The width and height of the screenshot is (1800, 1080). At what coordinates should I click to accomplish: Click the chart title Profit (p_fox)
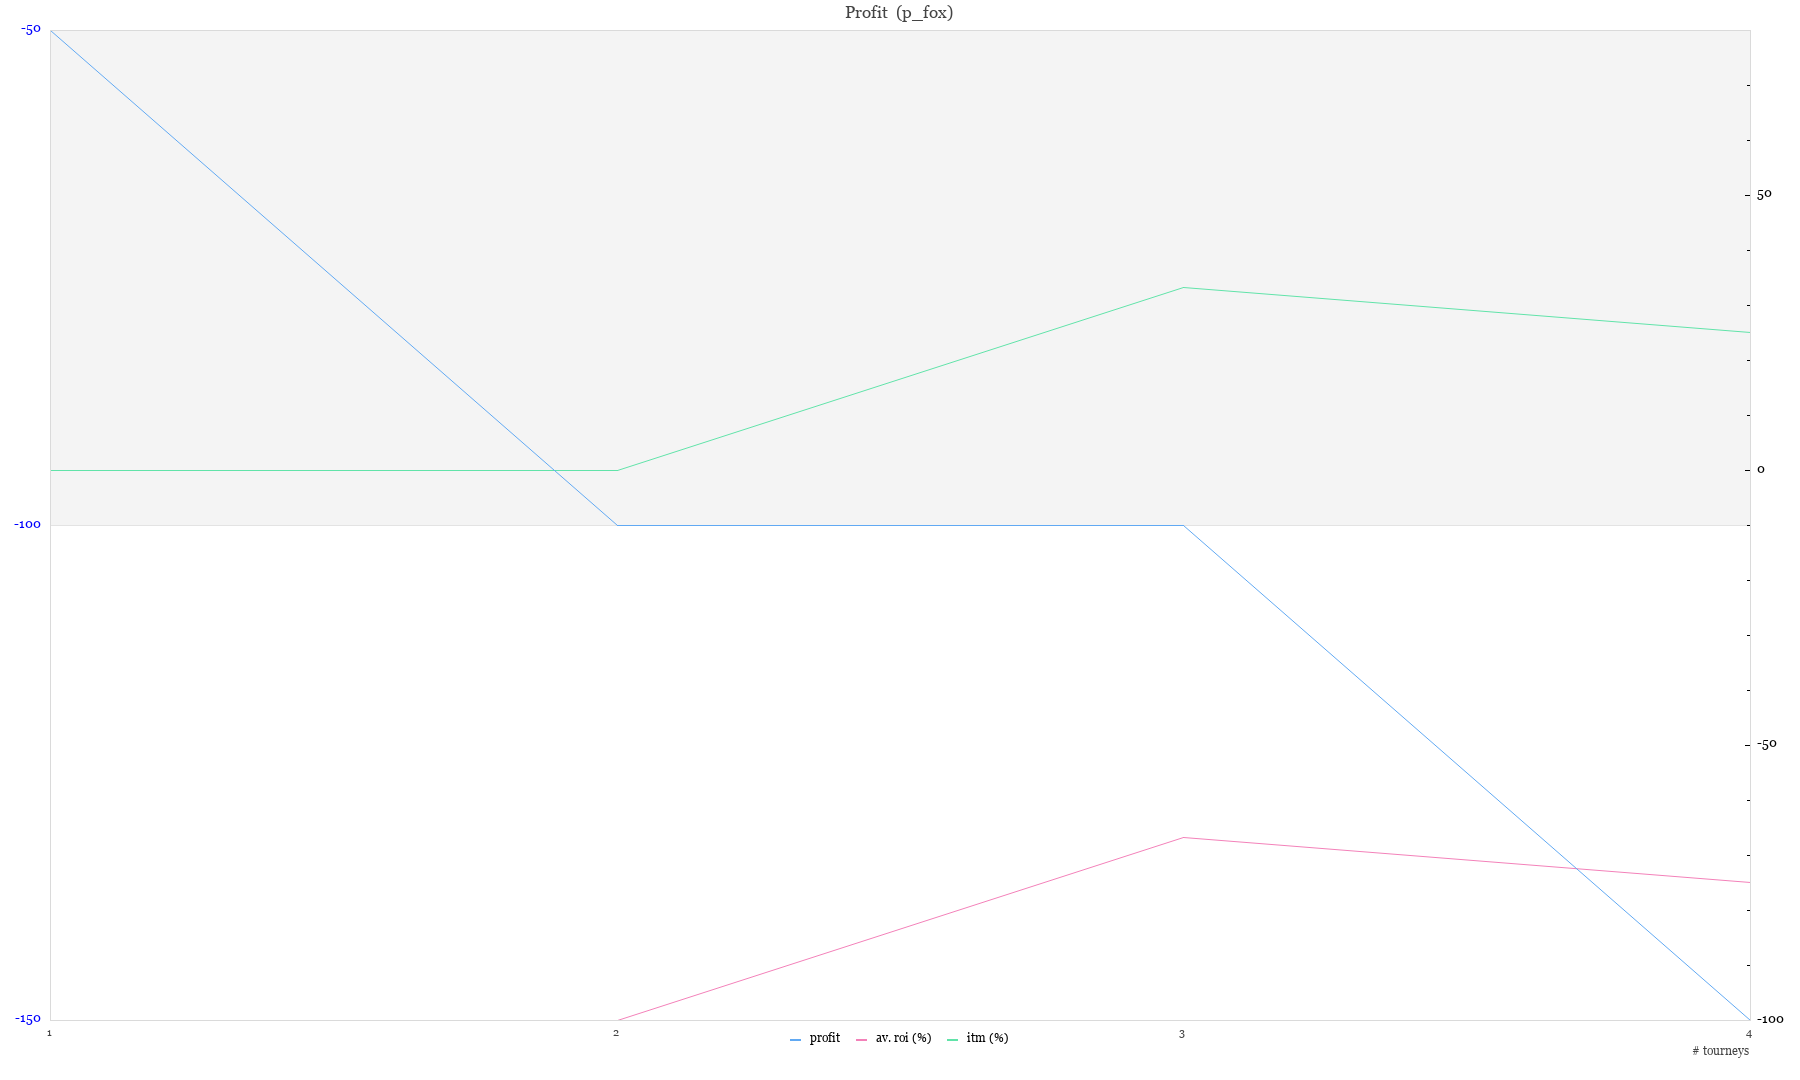tap(899, 13)
